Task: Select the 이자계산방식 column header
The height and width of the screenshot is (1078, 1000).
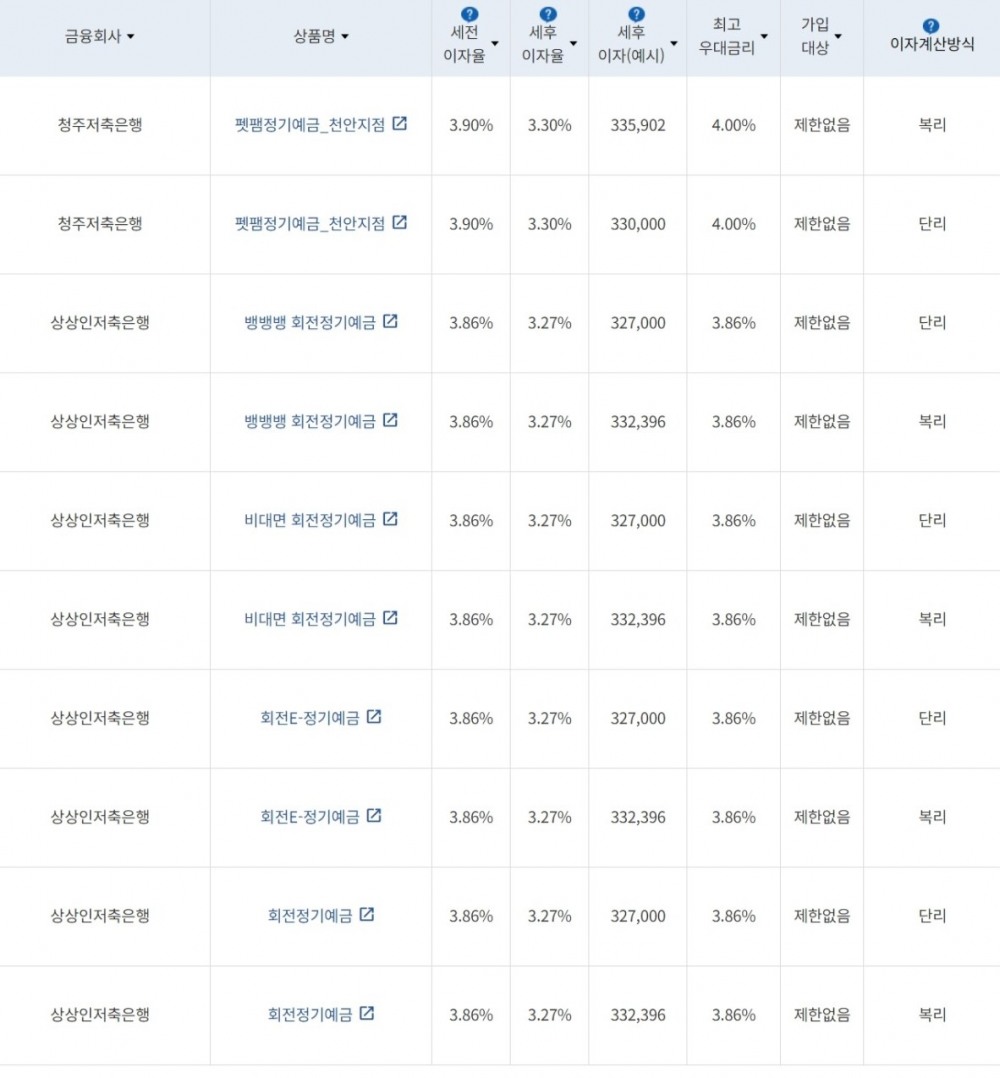Action: (934, 42)
